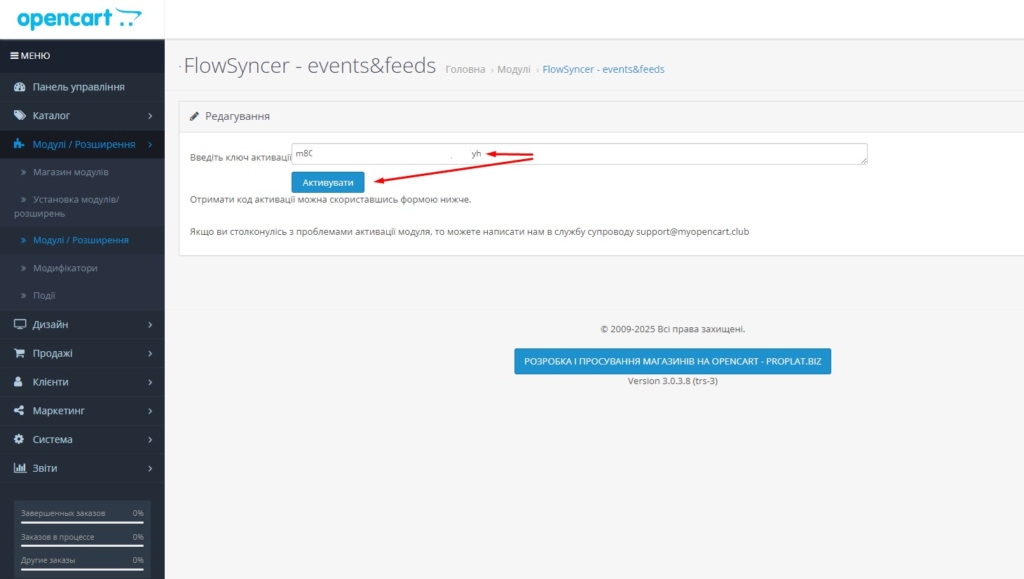This screenshot has height=579, width=1024.
Task: Toggle the МЕНЮ hamburger sidebar
Action: coord(30,56)
